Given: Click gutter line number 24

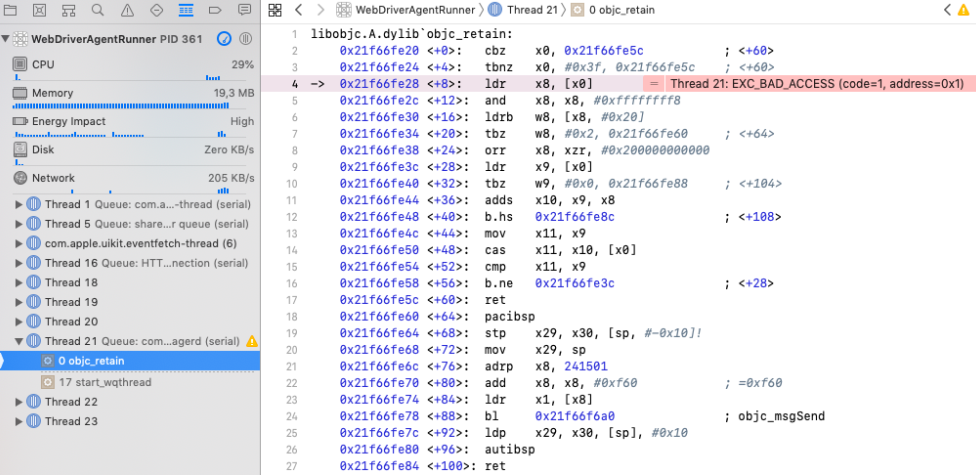Looking at the screenshot, I should pyautogui.click(x=293, y=416).
